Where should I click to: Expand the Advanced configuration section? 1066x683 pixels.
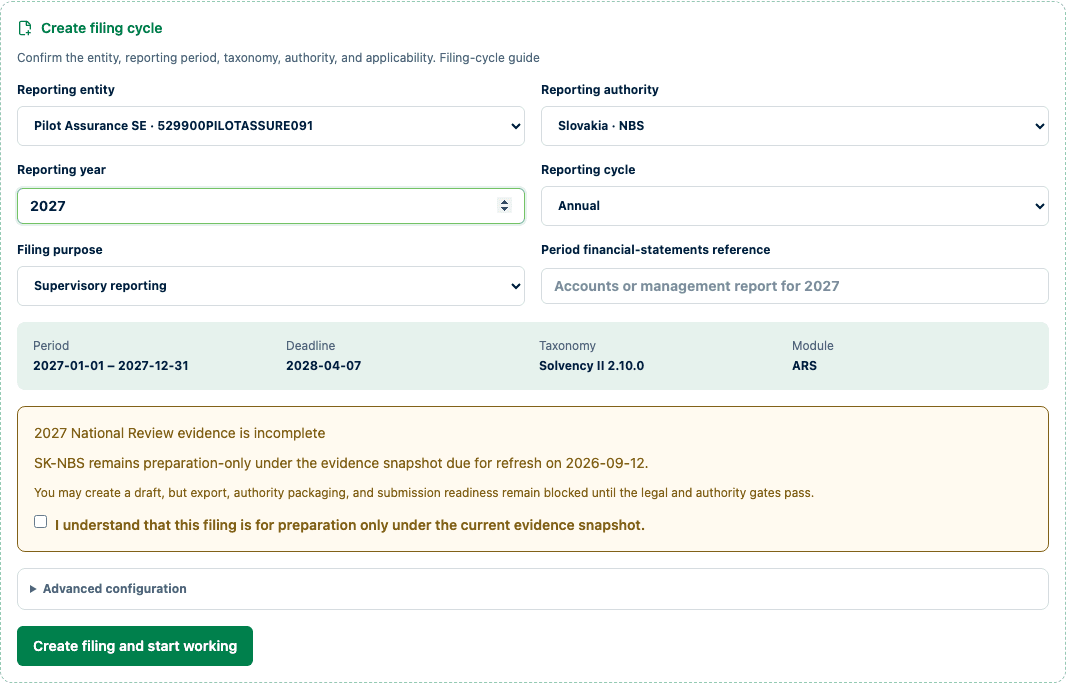pyautogui.click(x=533, y=589)
